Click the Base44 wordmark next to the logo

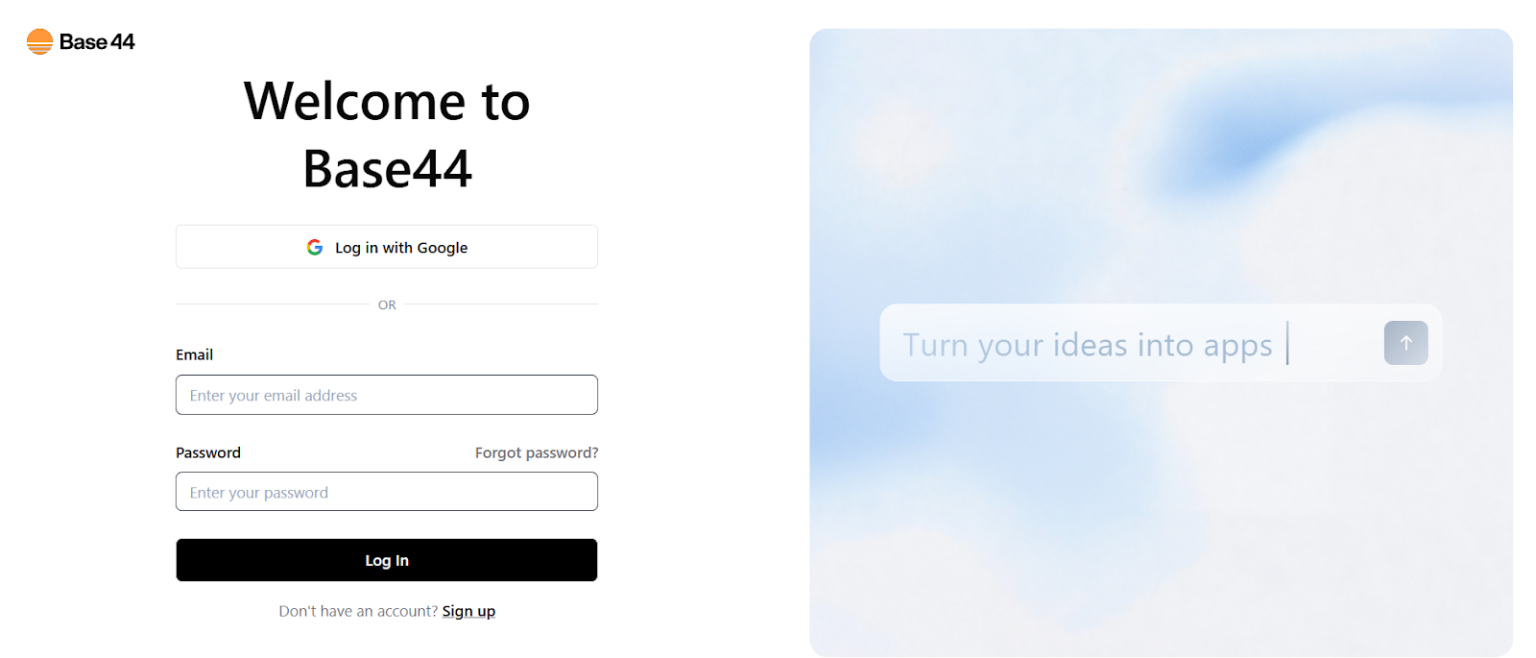(96, 41)
